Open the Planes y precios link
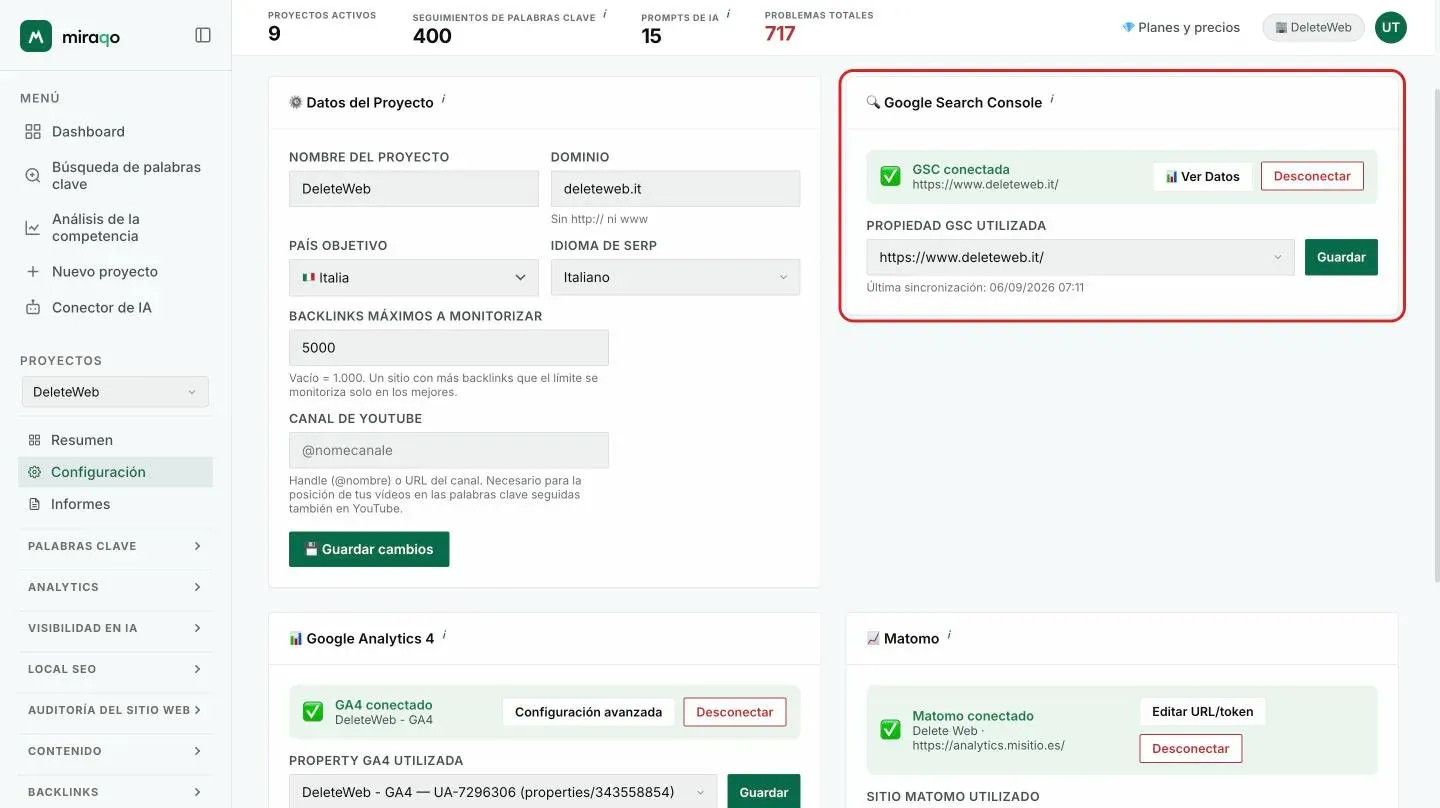Screen dimensions: 1440x808 1181,28
